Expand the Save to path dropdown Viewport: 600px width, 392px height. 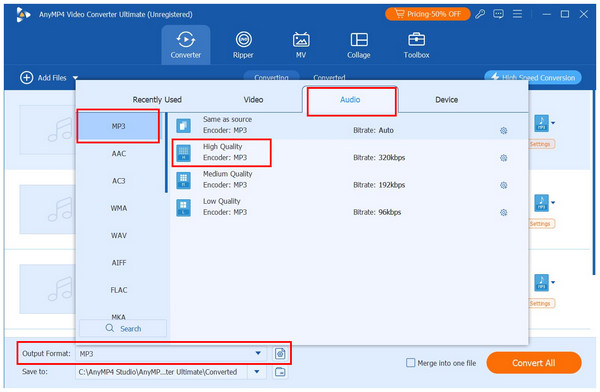click(257, 372)
